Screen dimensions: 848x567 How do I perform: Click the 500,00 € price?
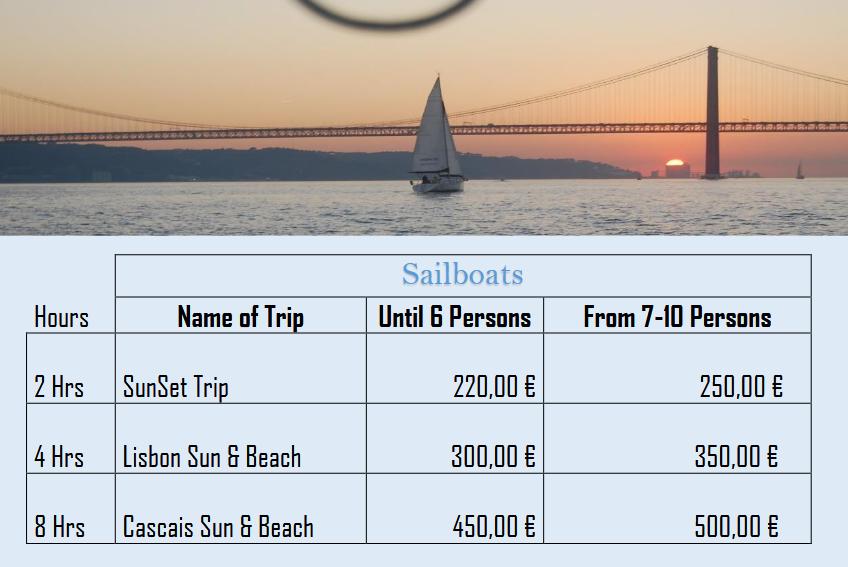[737, 527]
